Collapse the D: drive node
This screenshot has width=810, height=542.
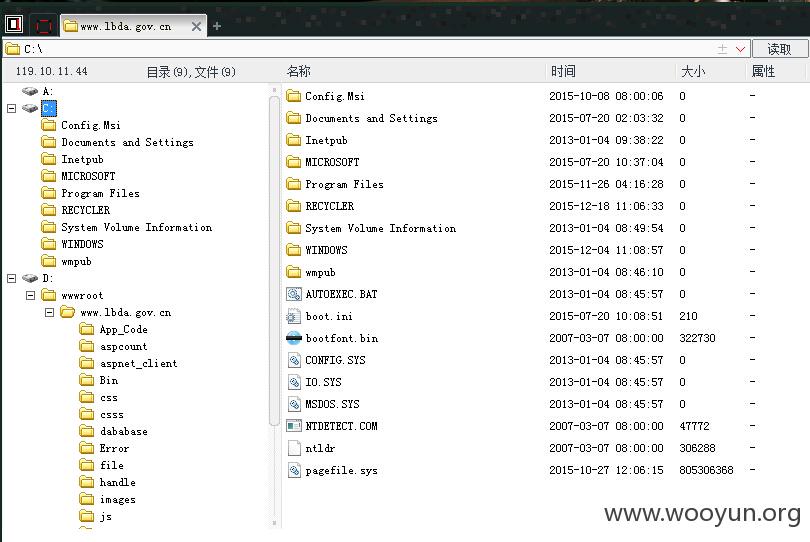click(11, 278)
